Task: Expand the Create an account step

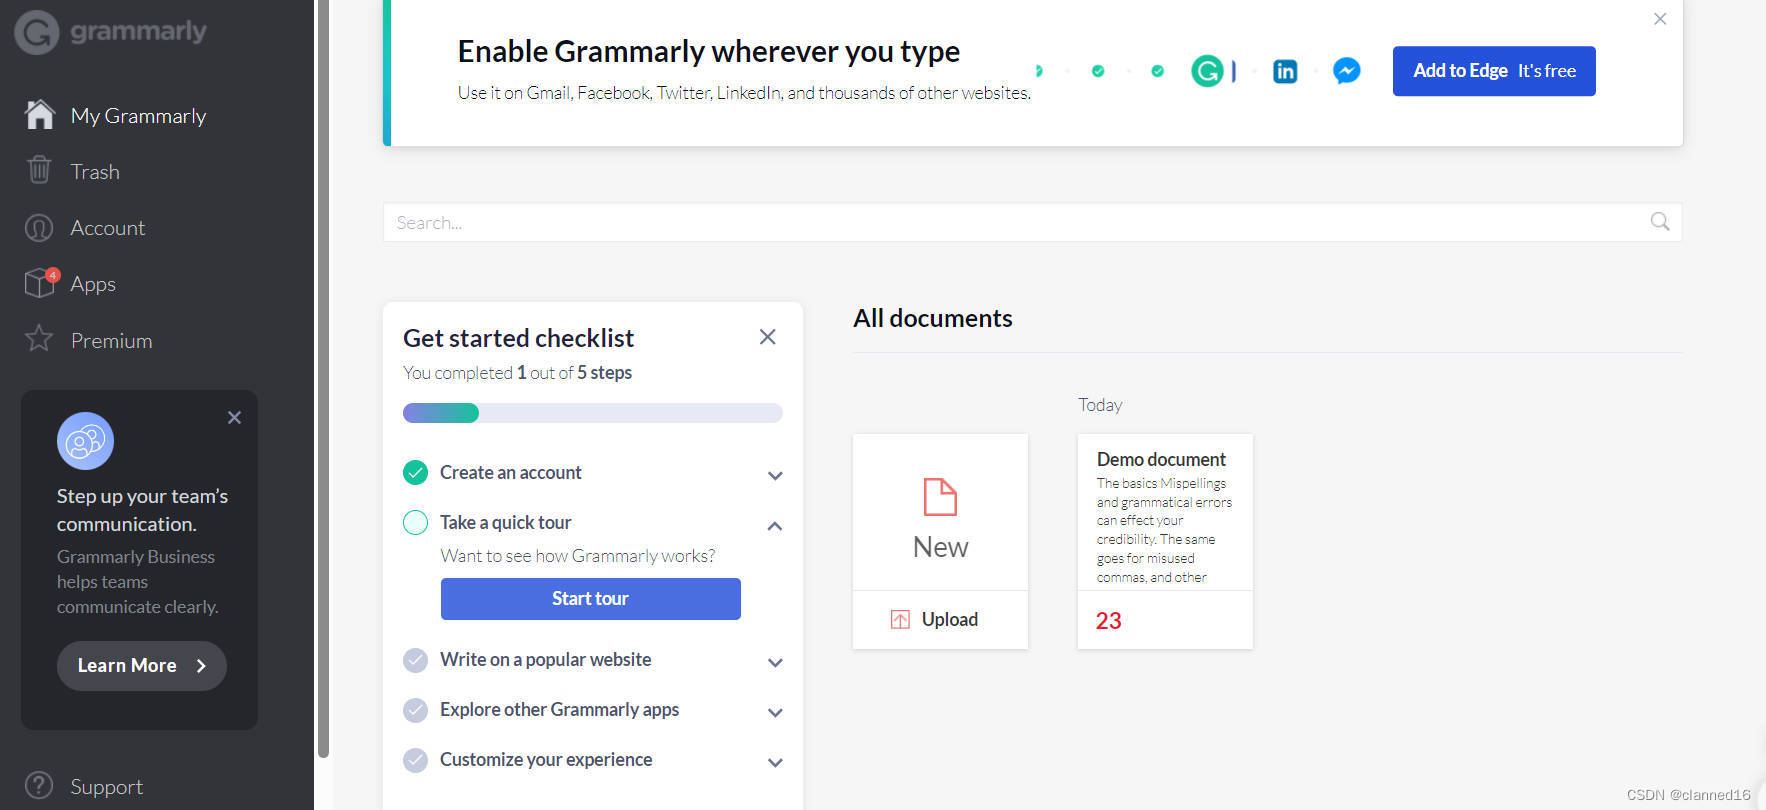Action: pos(775,476)
